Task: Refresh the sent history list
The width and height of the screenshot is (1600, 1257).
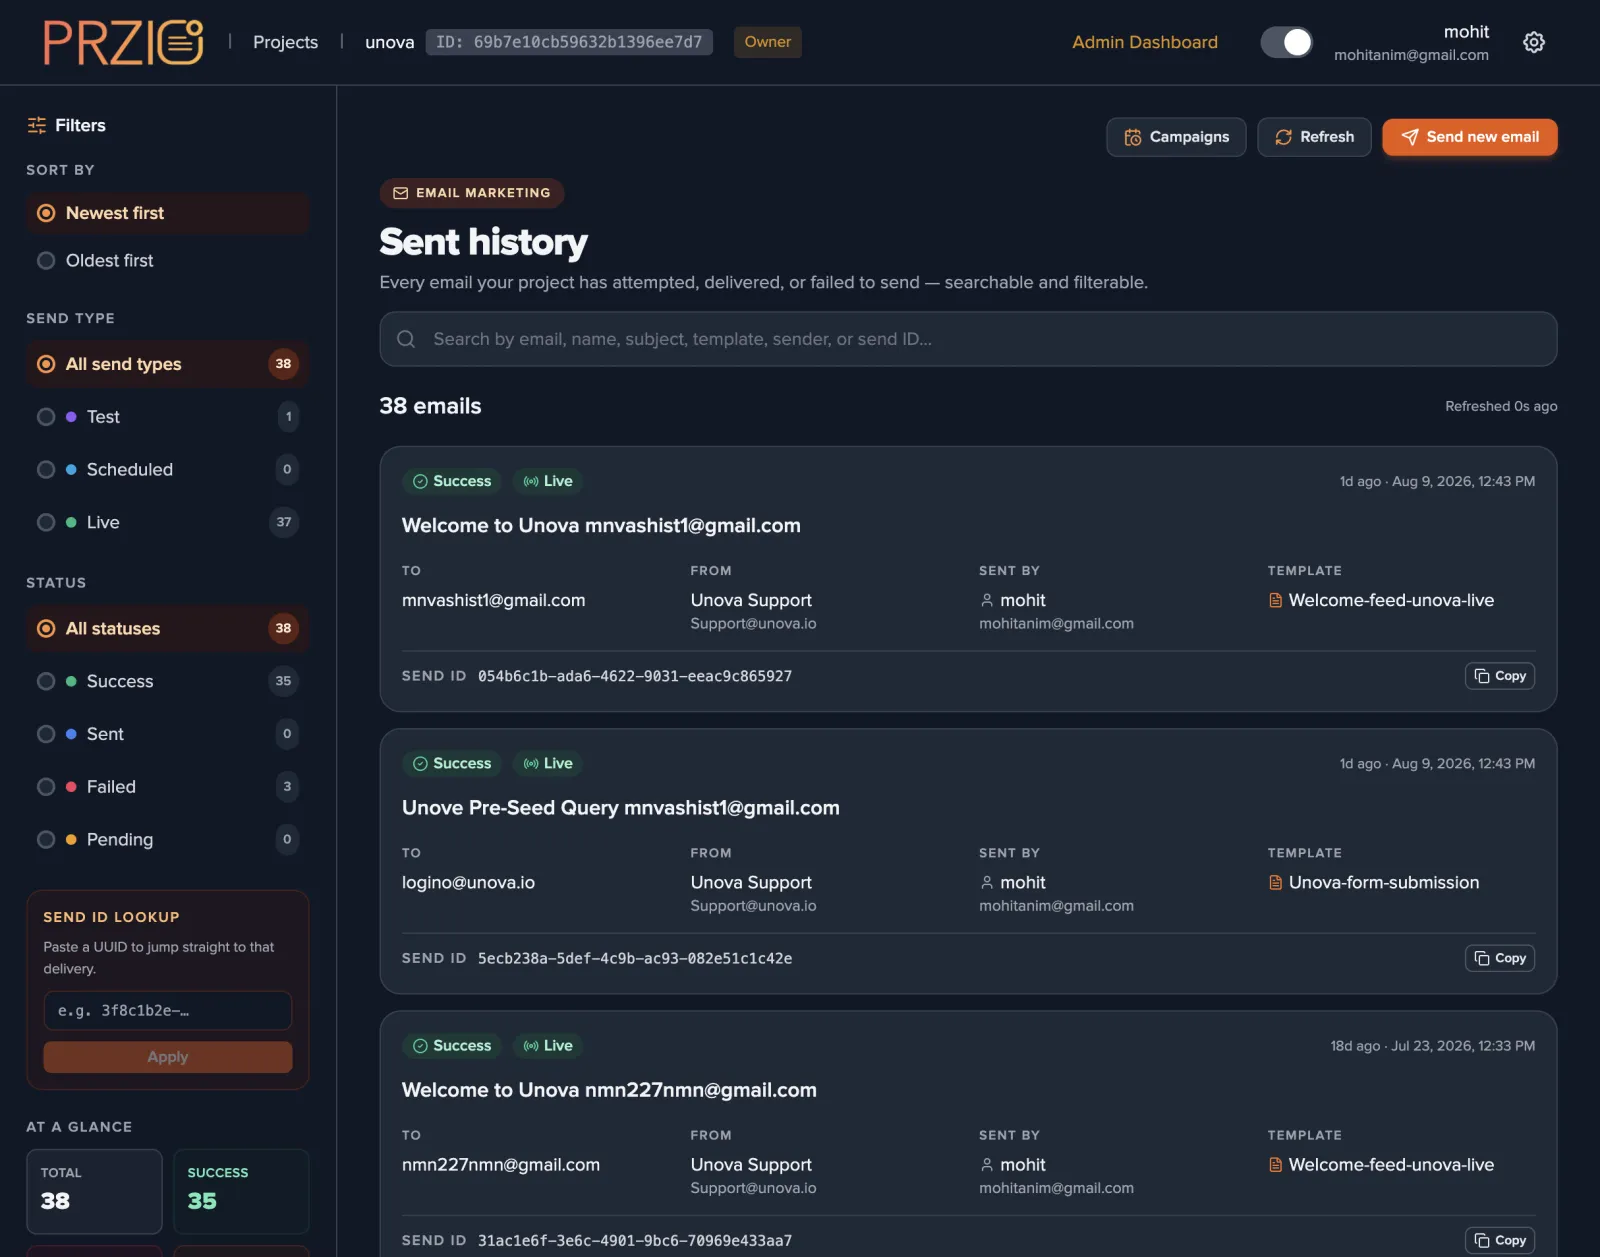Action: (1314, 137)
